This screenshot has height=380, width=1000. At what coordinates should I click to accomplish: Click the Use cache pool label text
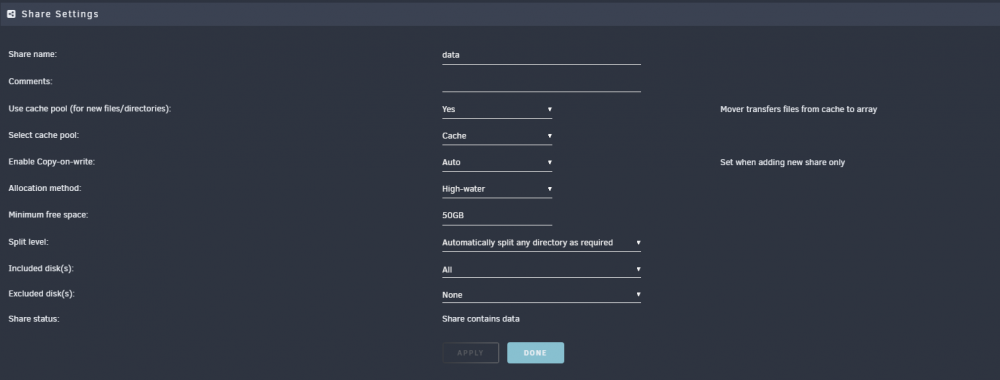pos(90,109)
